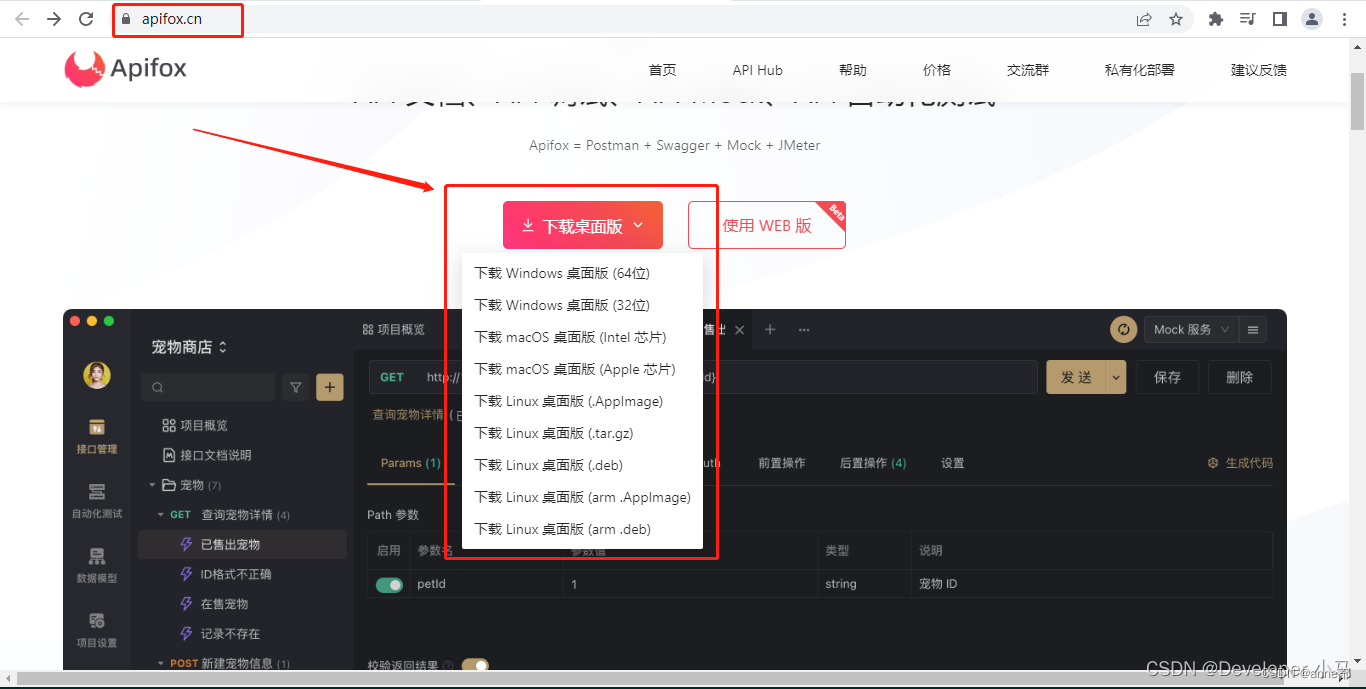
Task: Select 下载 Linux 桌面版 (.AppImage)
Action: (583, 401)
